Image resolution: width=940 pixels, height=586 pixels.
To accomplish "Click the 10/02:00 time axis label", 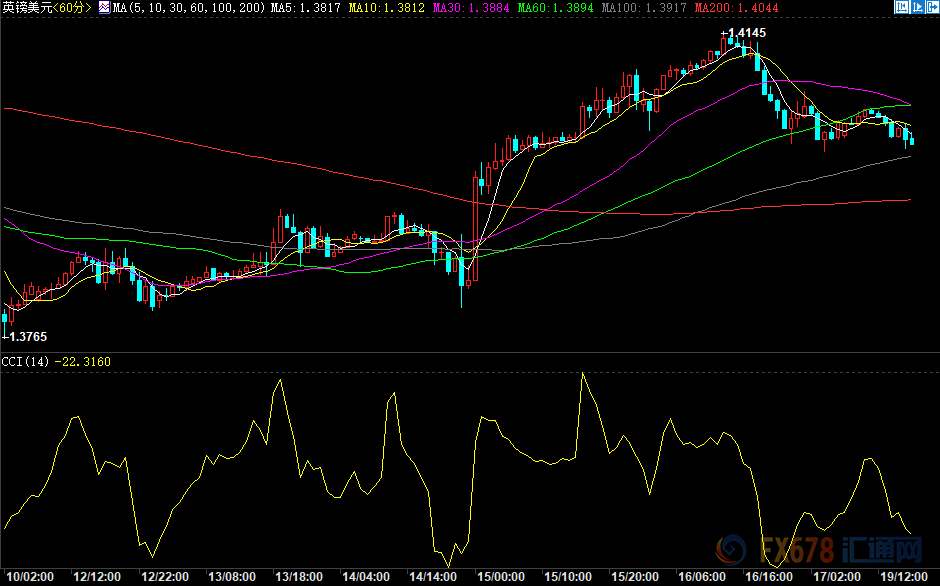I will tap(31, 577).
